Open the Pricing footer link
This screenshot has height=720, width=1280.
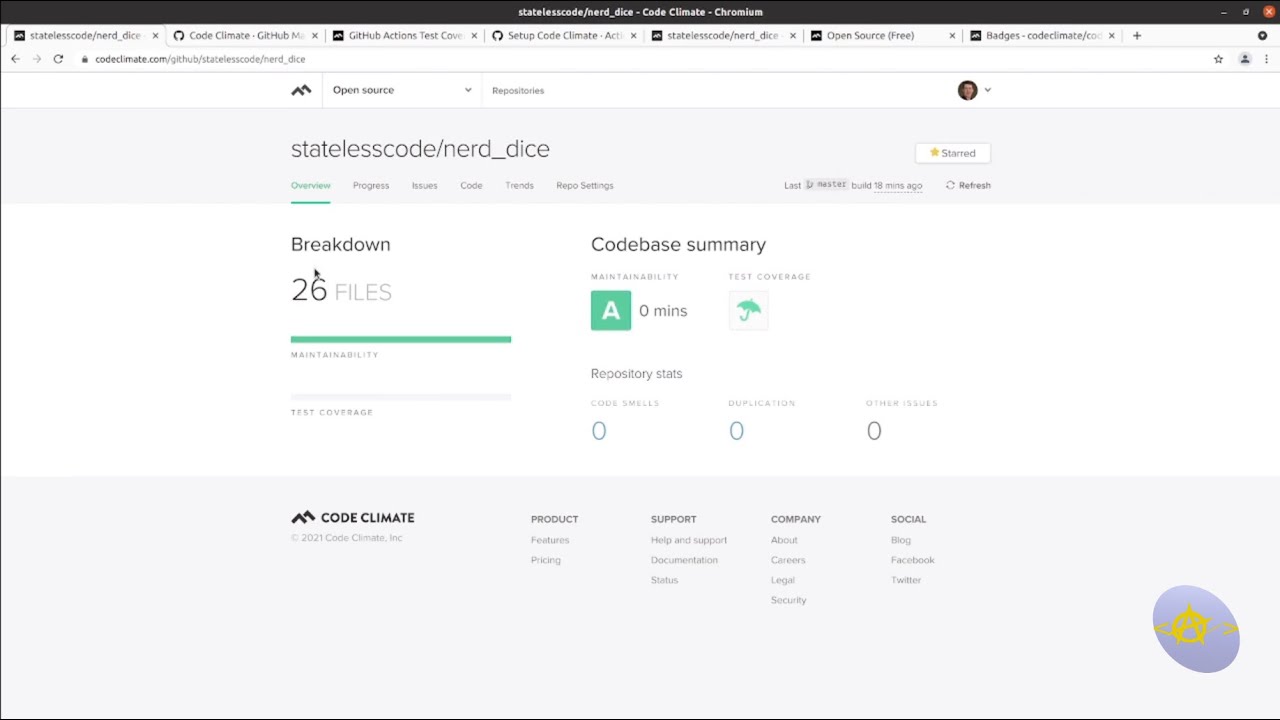point(546,560)
